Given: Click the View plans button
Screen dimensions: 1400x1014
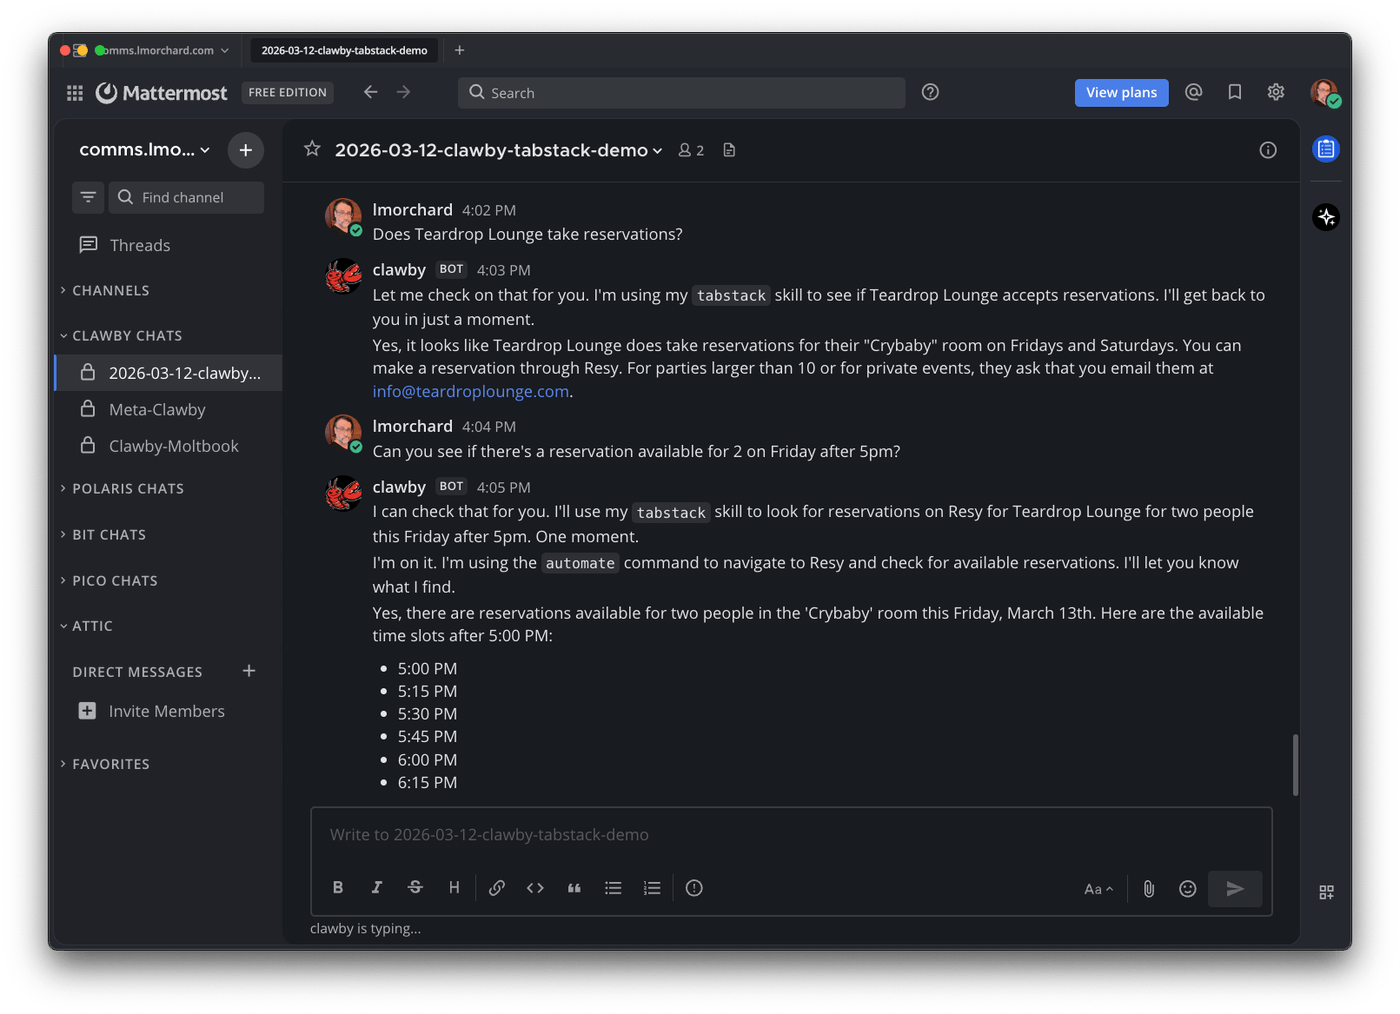Looking at the screenshot, I should tap(1121, 93).
